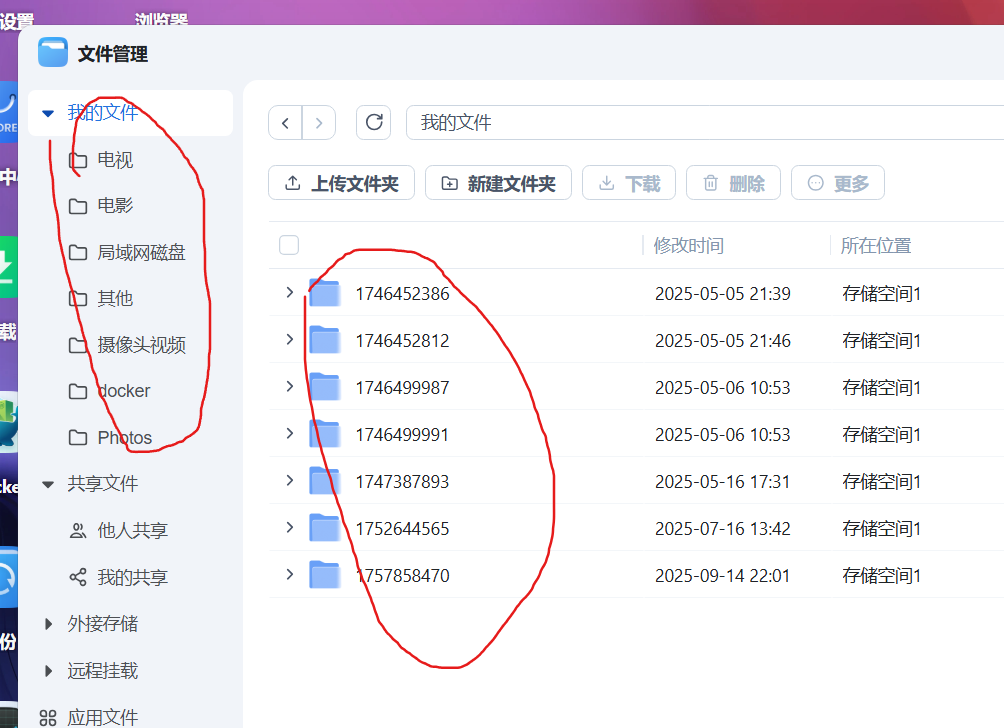
Task: Open the 电视 folder in sidebar
Action: tap(115, 159)
